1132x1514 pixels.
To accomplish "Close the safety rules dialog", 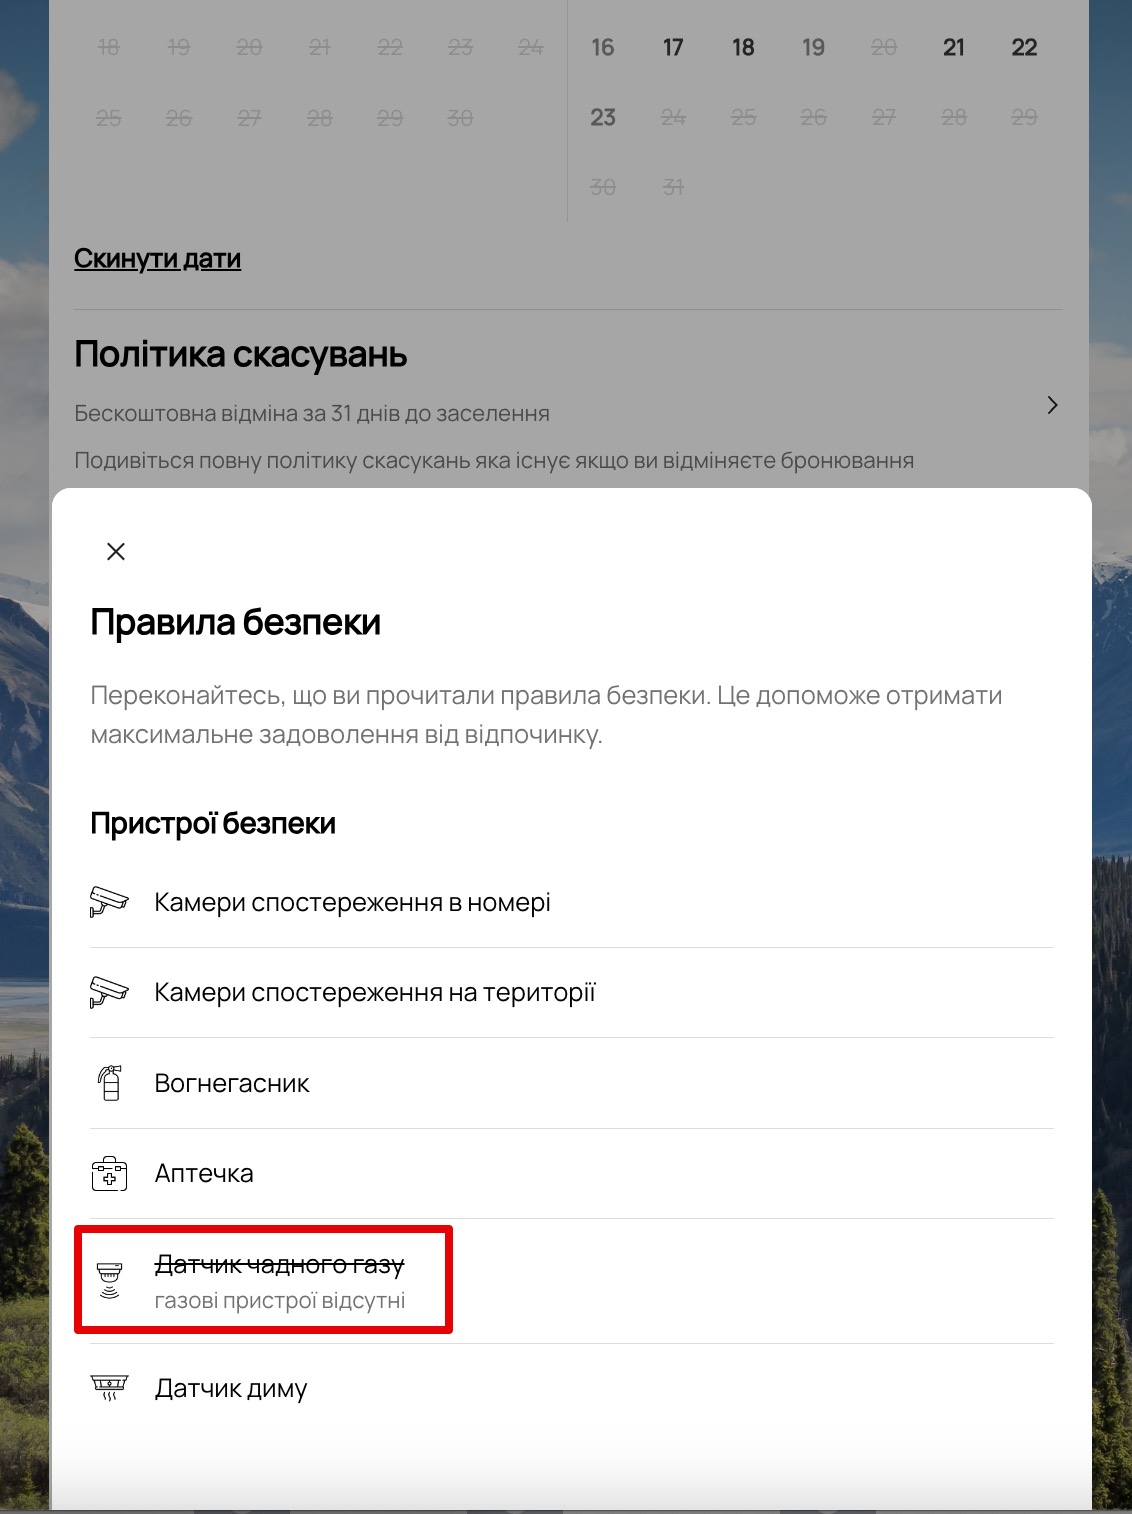I will point(116,551).
